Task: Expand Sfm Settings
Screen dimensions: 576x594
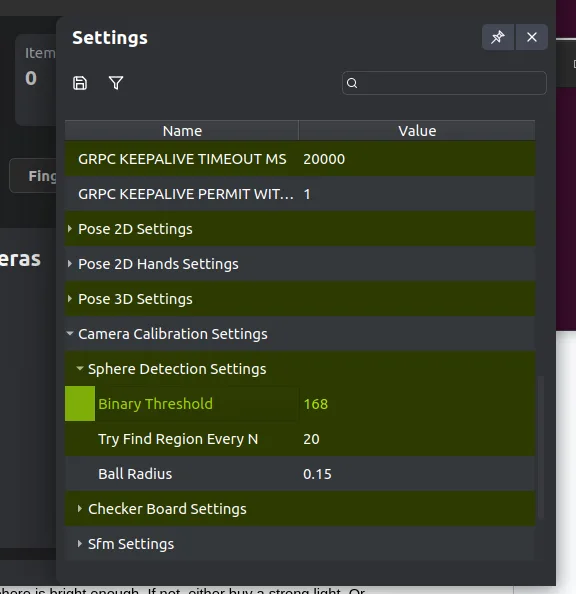Action: click(x=80, y=544)
